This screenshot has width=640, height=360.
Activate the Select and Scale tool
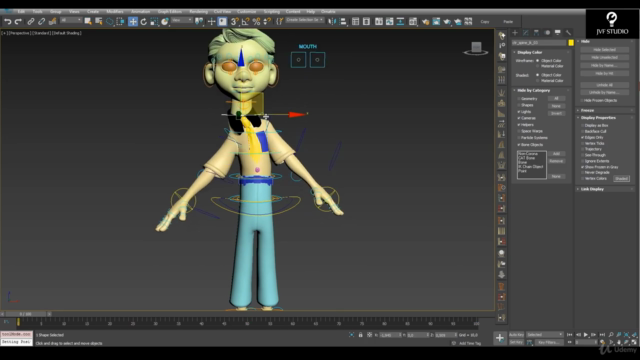click(x=154, y=22)
